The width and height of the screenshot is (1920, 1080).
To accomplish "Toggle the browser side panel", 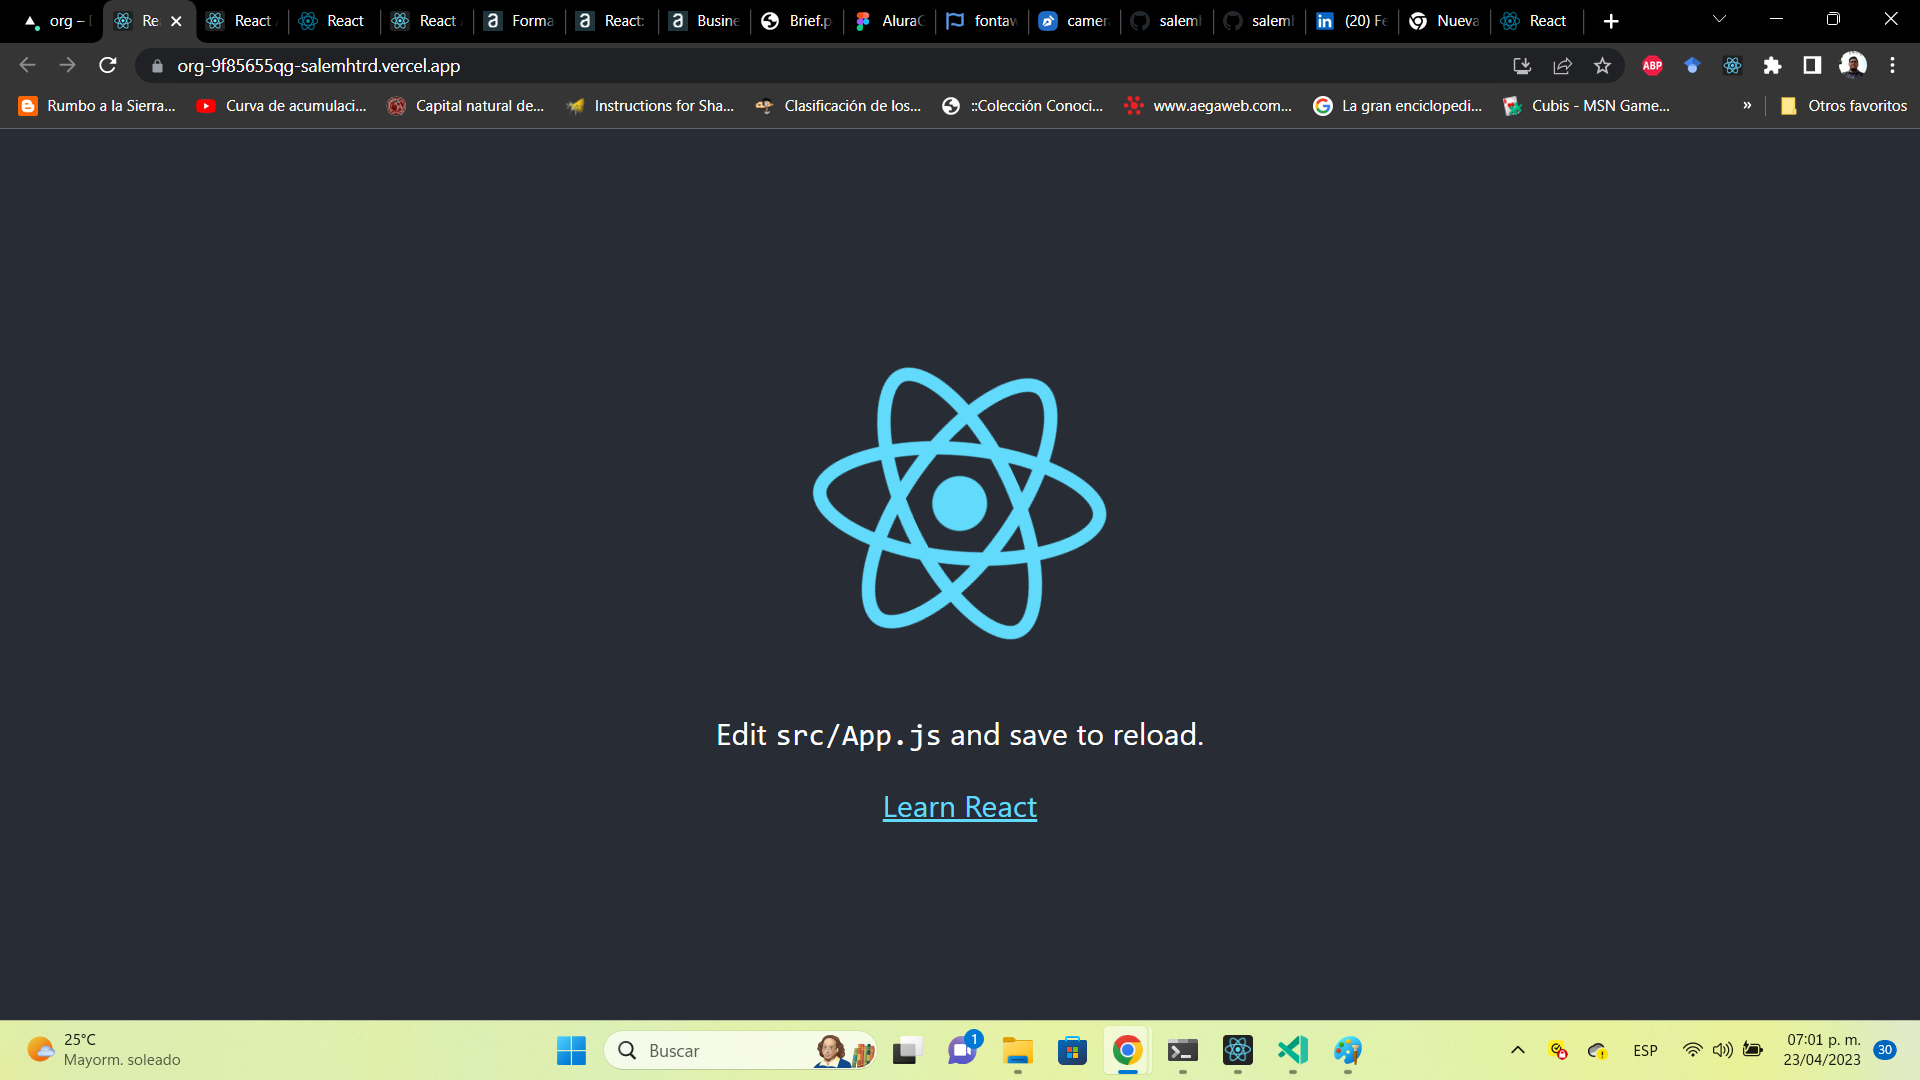I will [x=1812, y=66].
